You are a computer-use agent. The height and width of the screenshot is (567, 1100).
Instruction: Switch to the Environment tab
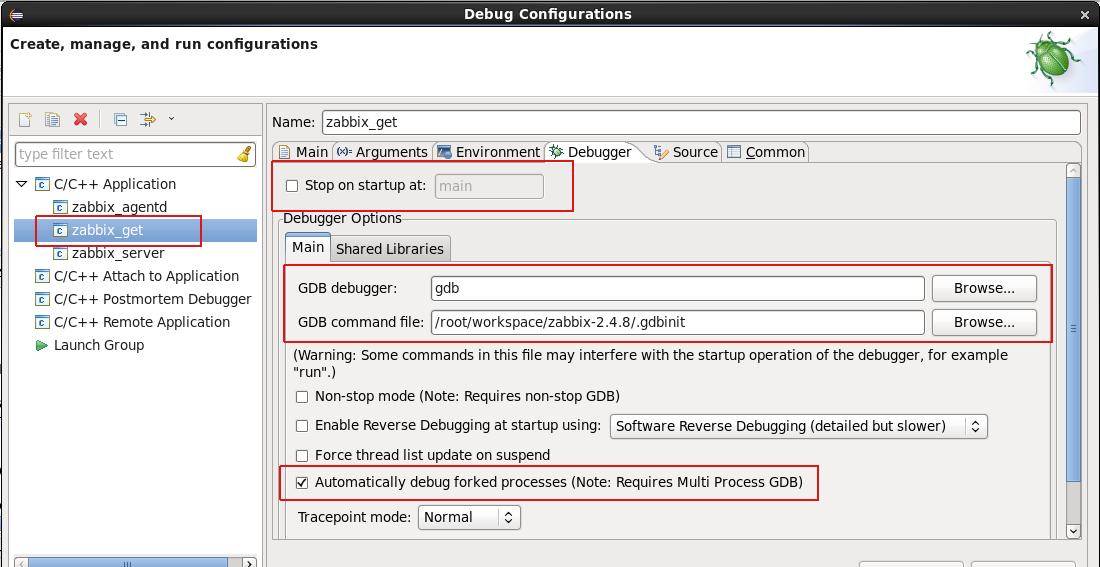pos(488,152)
